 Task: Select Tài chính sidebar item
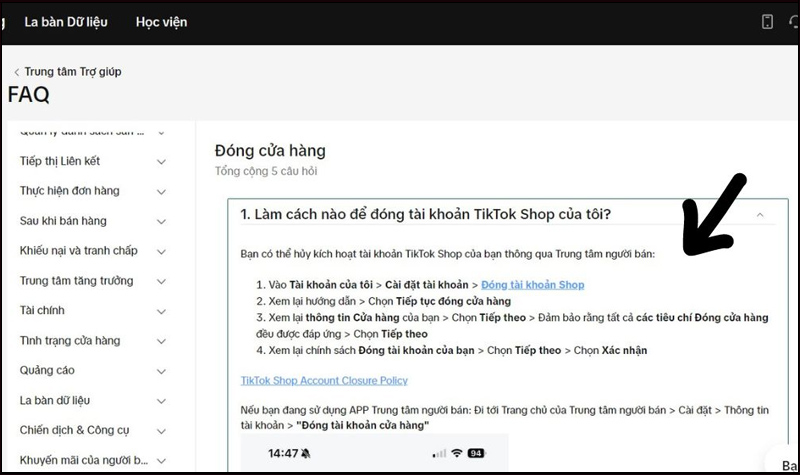pyautogui.click(x=42, y=310)
